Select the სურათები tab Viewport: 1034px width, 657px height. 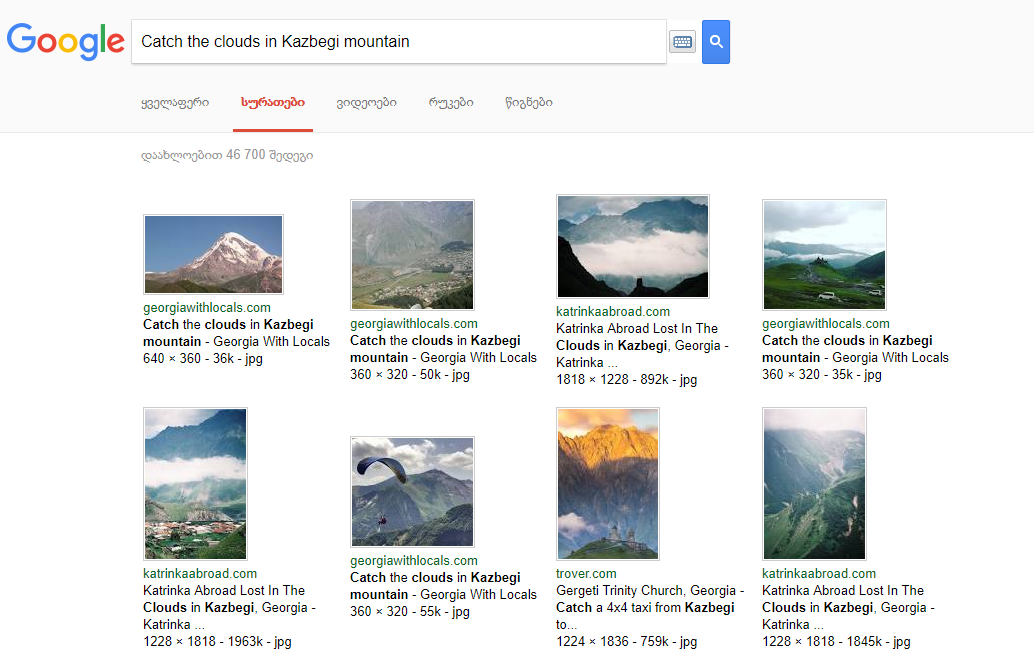click(x=272, y=102)
